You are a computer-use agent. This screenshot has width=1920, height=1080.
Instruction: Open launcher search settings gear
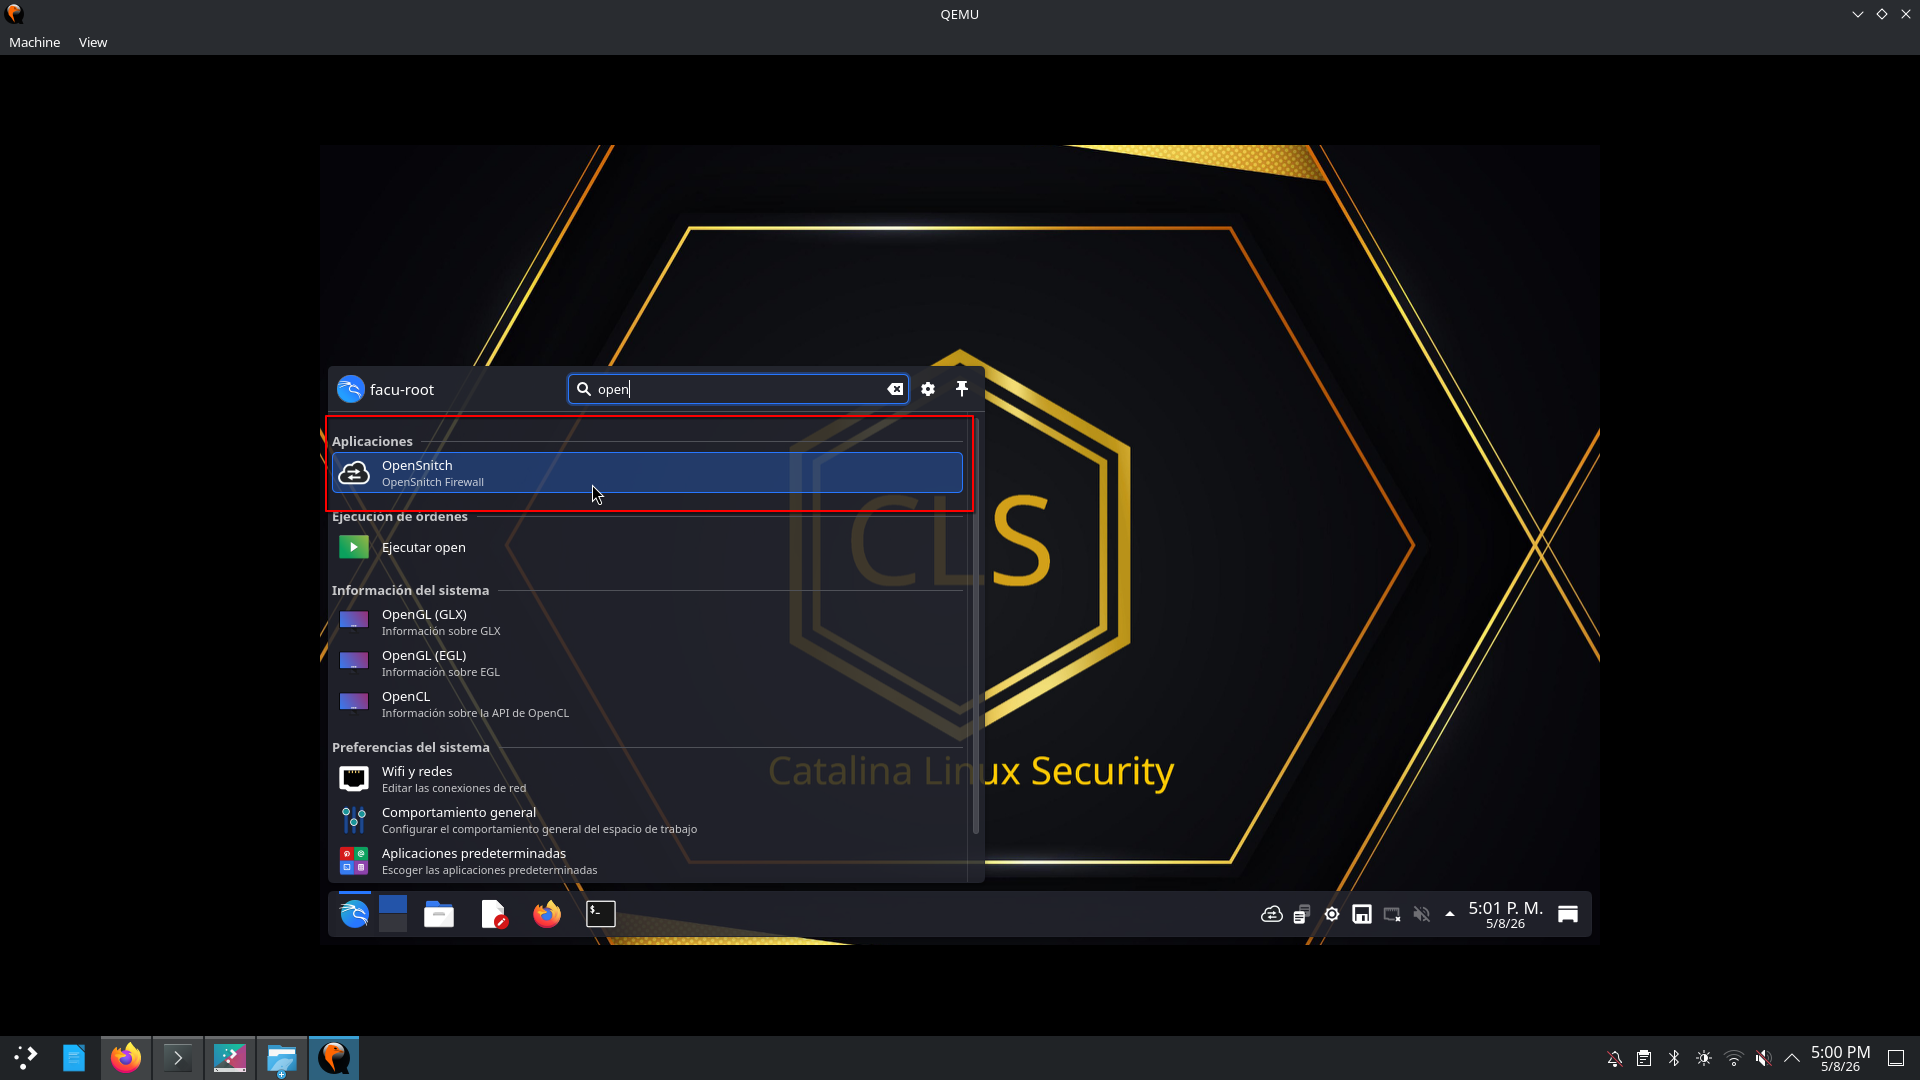[x=928, y=389]
